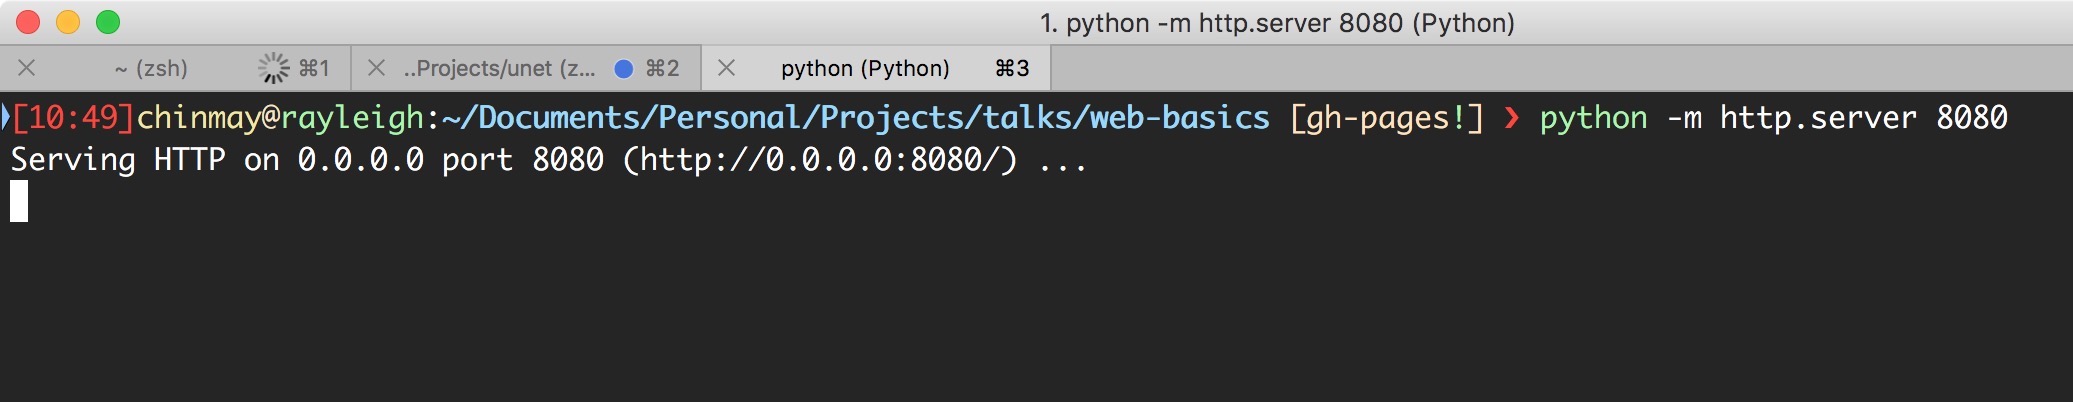The image size is (2073, 402).
Task: Click the green full-screen window button
Action: pos(108,22)
